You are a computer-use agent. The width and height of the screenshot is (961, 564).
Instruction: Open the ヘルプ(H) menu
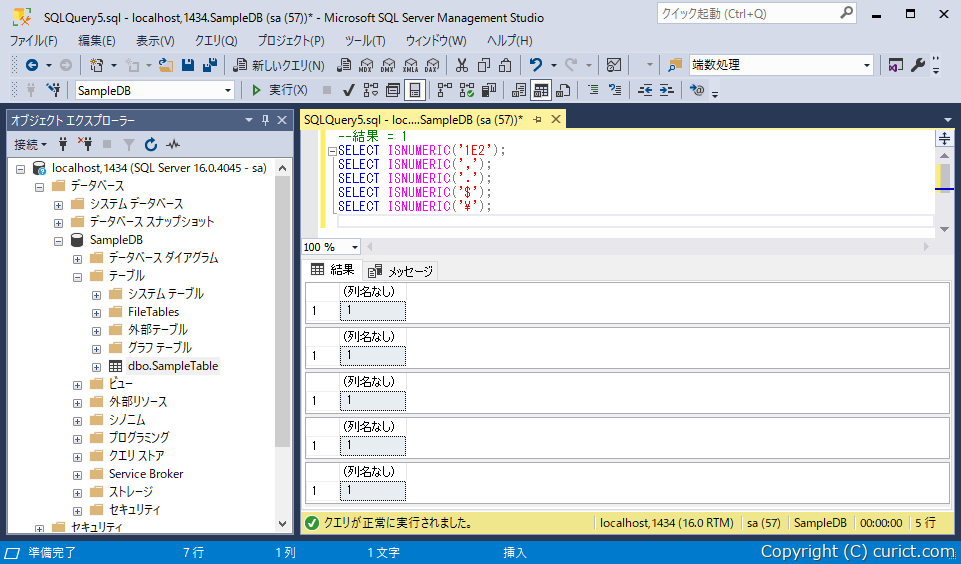click(x=509, y=40)
